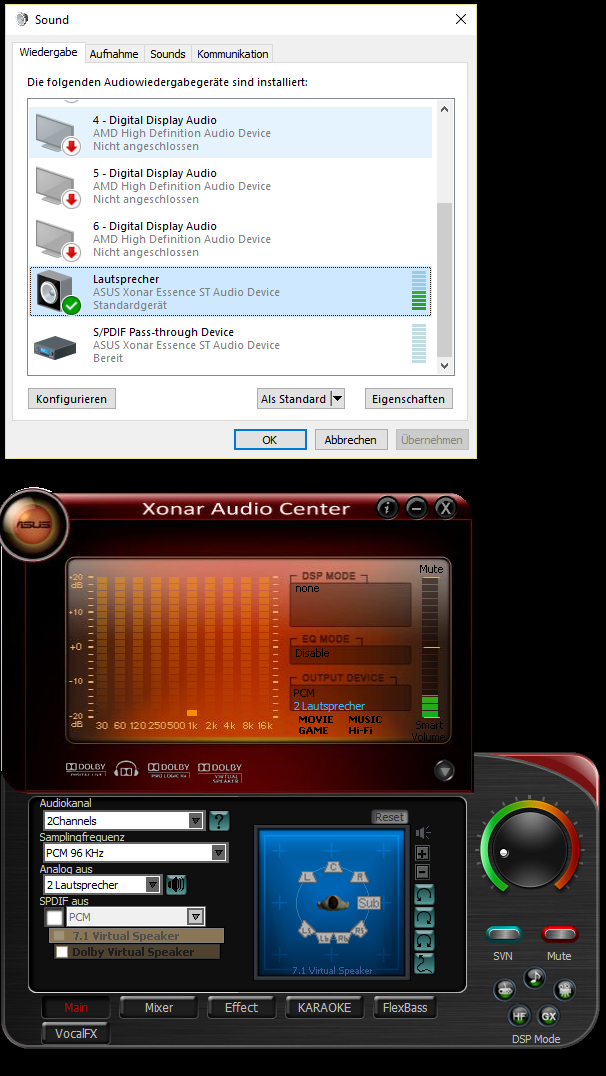This screenshot has height=1076, width=606.
Task: Toggle the SVN smart volume button
Action: [504, 935]
